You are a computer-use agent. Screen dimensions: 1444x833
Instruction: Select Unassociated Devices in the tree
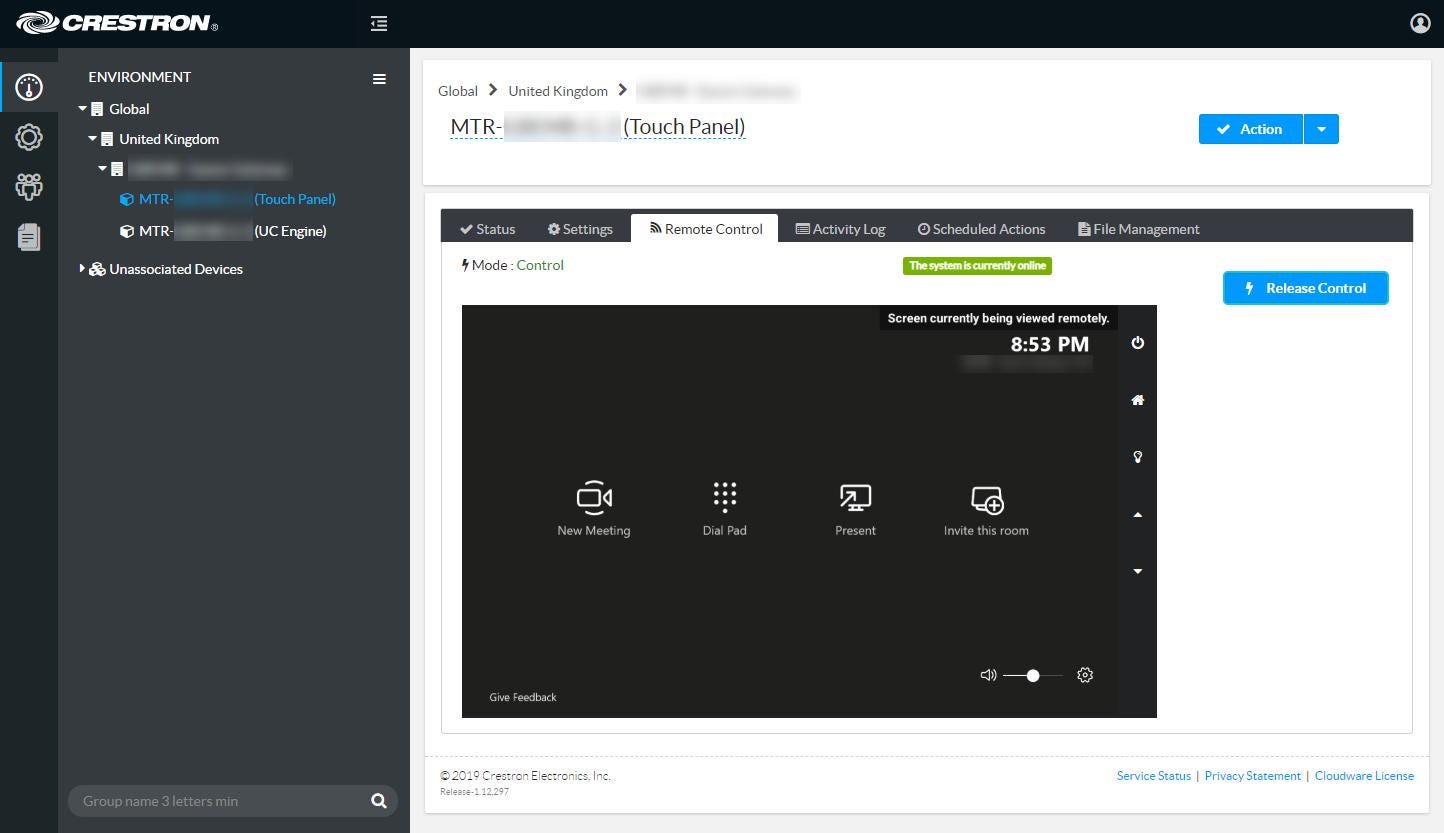pos(176,269)
